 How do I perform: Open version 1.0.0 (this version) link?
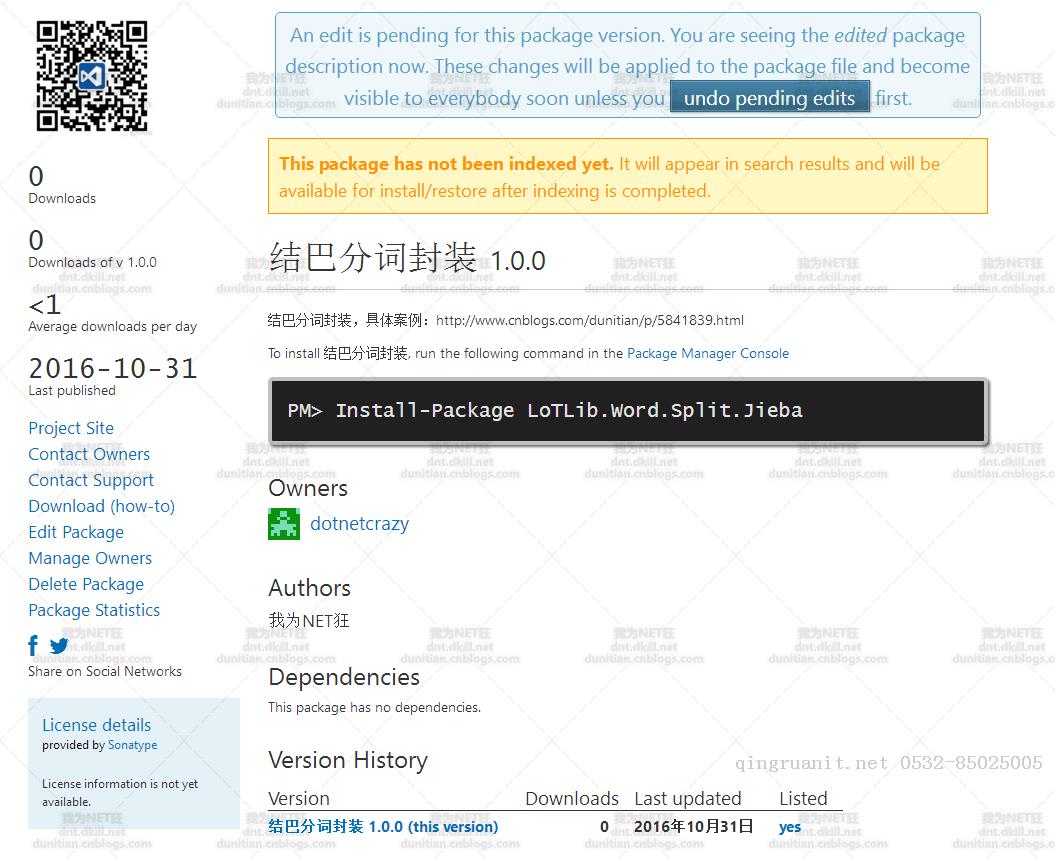point(383,827)
